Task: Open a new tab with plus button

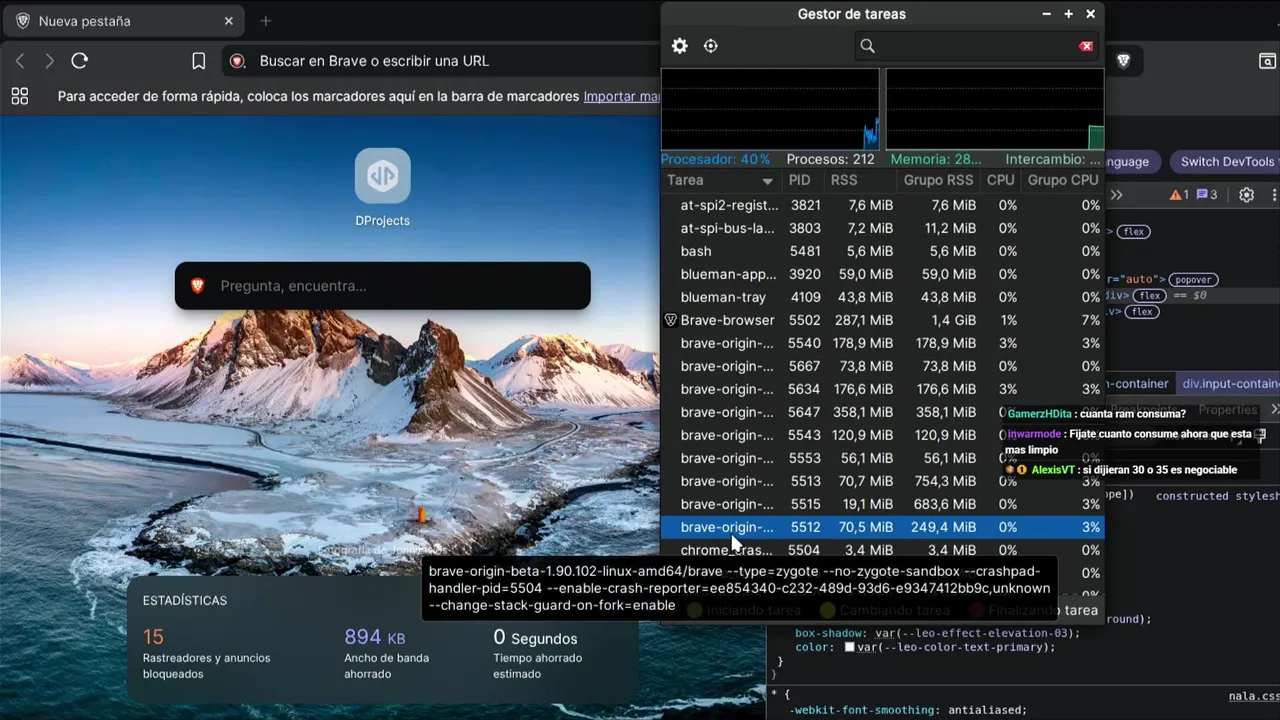Action: [x=265, y=21]
